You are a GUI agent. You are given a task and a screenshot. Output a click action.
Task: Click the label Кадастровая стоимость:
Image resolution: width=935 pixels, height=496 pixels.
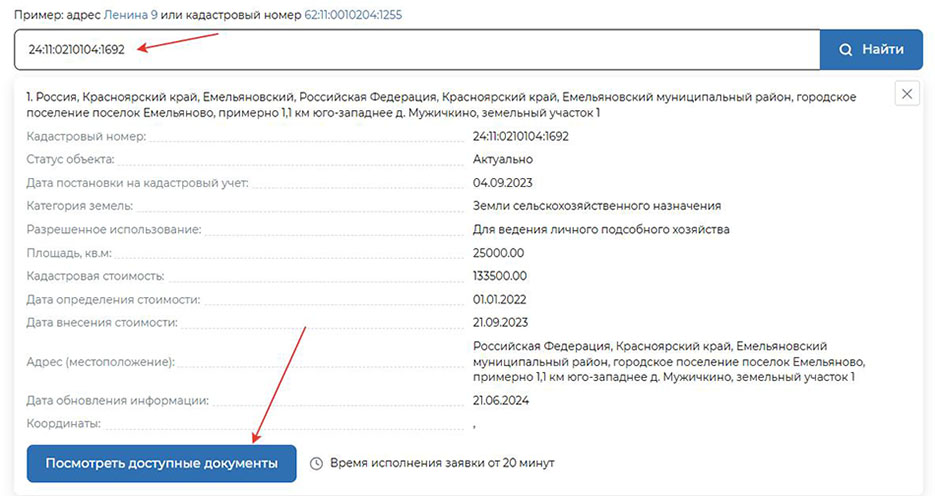click(95, 276)
